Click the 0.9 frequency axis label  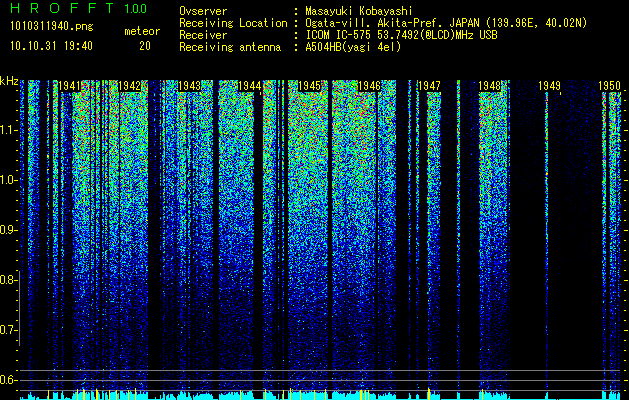(x=8, y=230)
